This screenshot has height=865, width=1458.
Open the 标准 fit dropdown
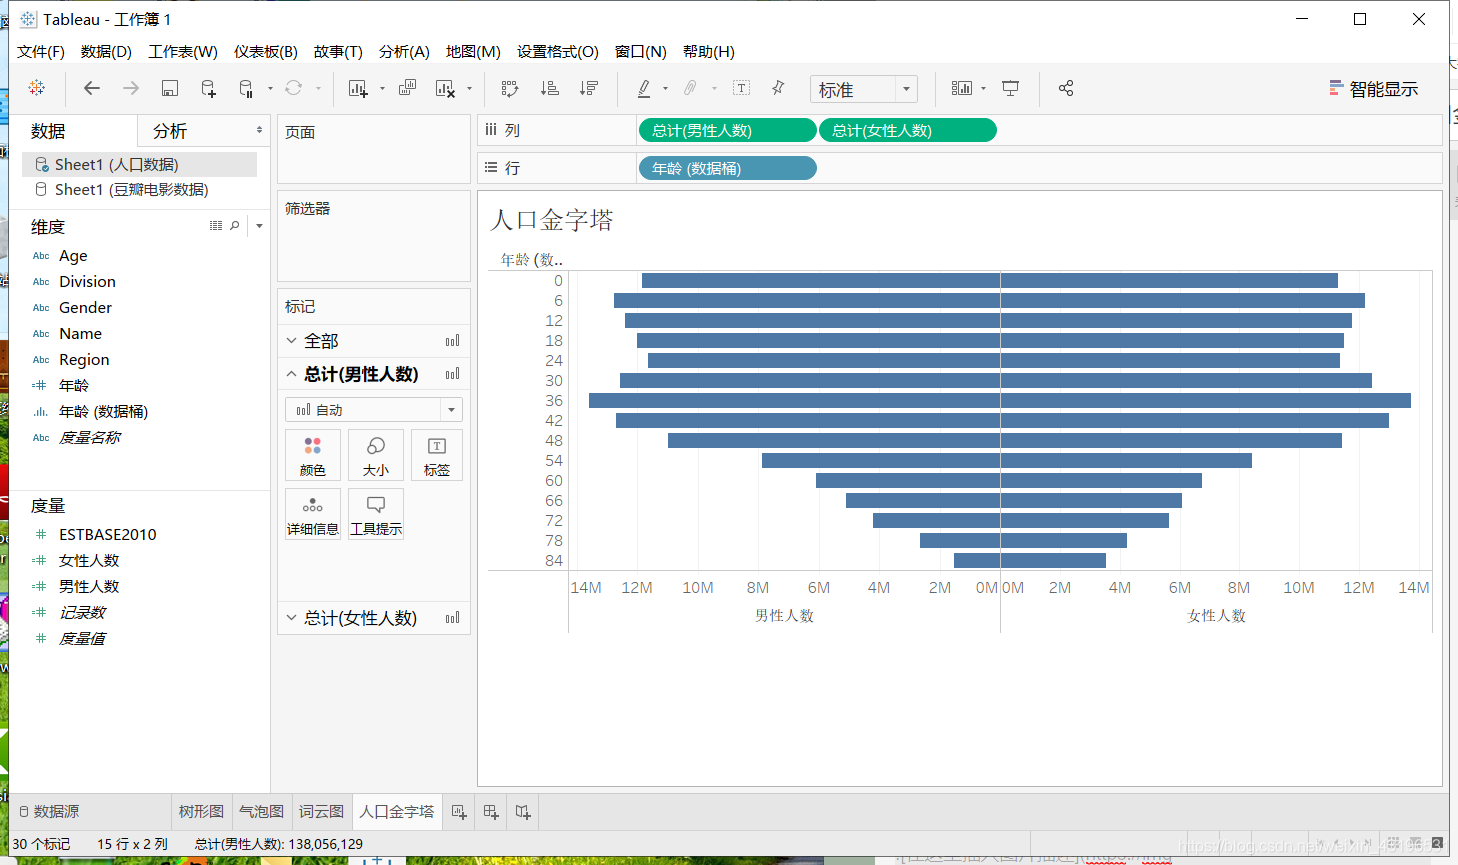(x=864, y=89)
